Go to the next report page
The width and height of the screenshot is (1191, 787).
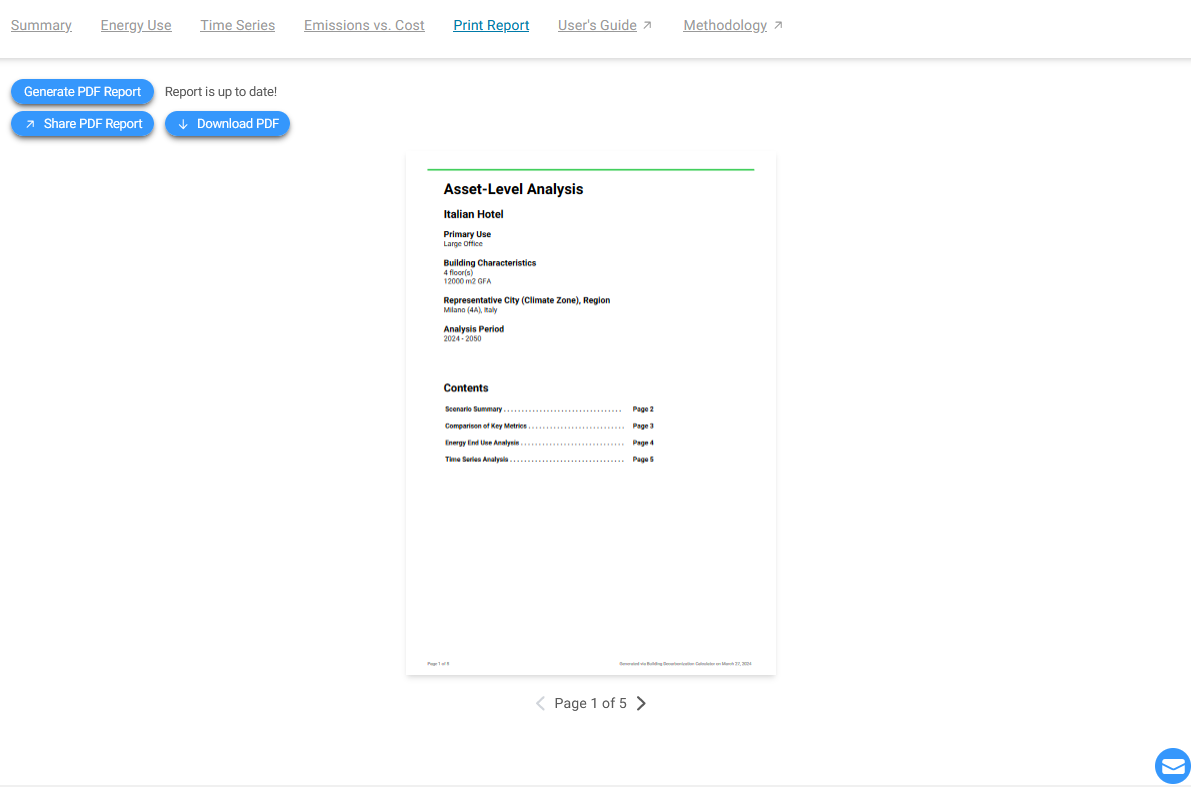click(641, 703)
